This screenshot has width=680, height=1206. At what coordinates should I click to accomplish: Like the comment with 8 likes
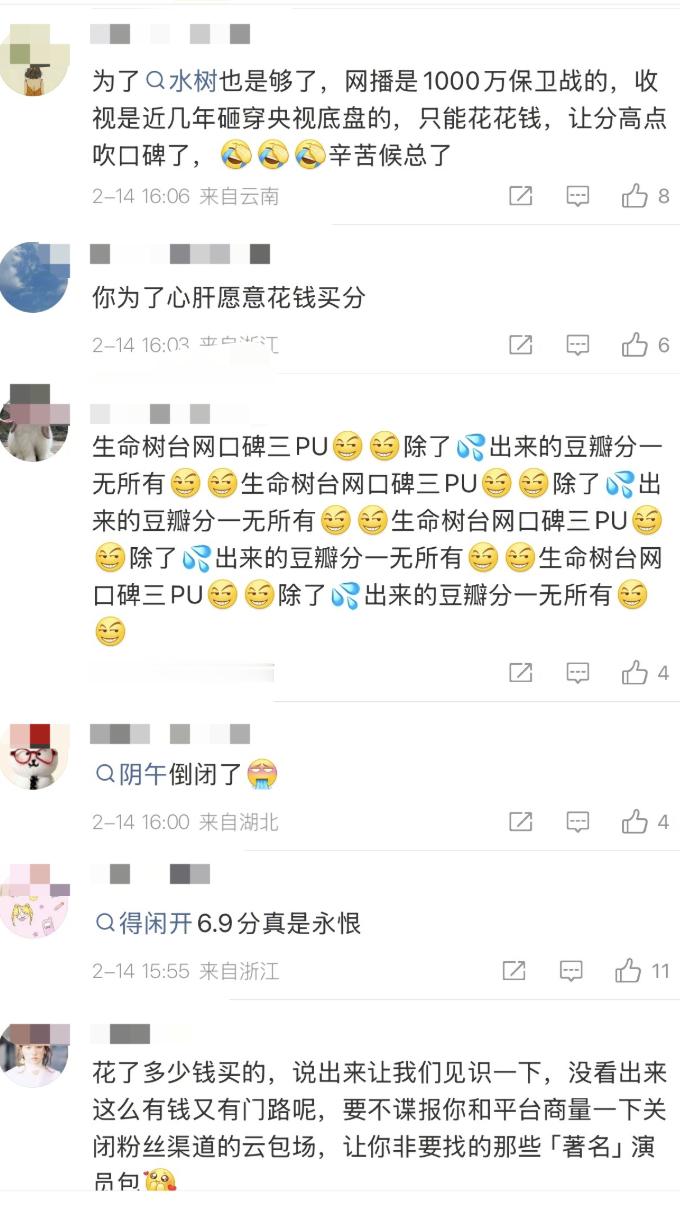point(645,196)
